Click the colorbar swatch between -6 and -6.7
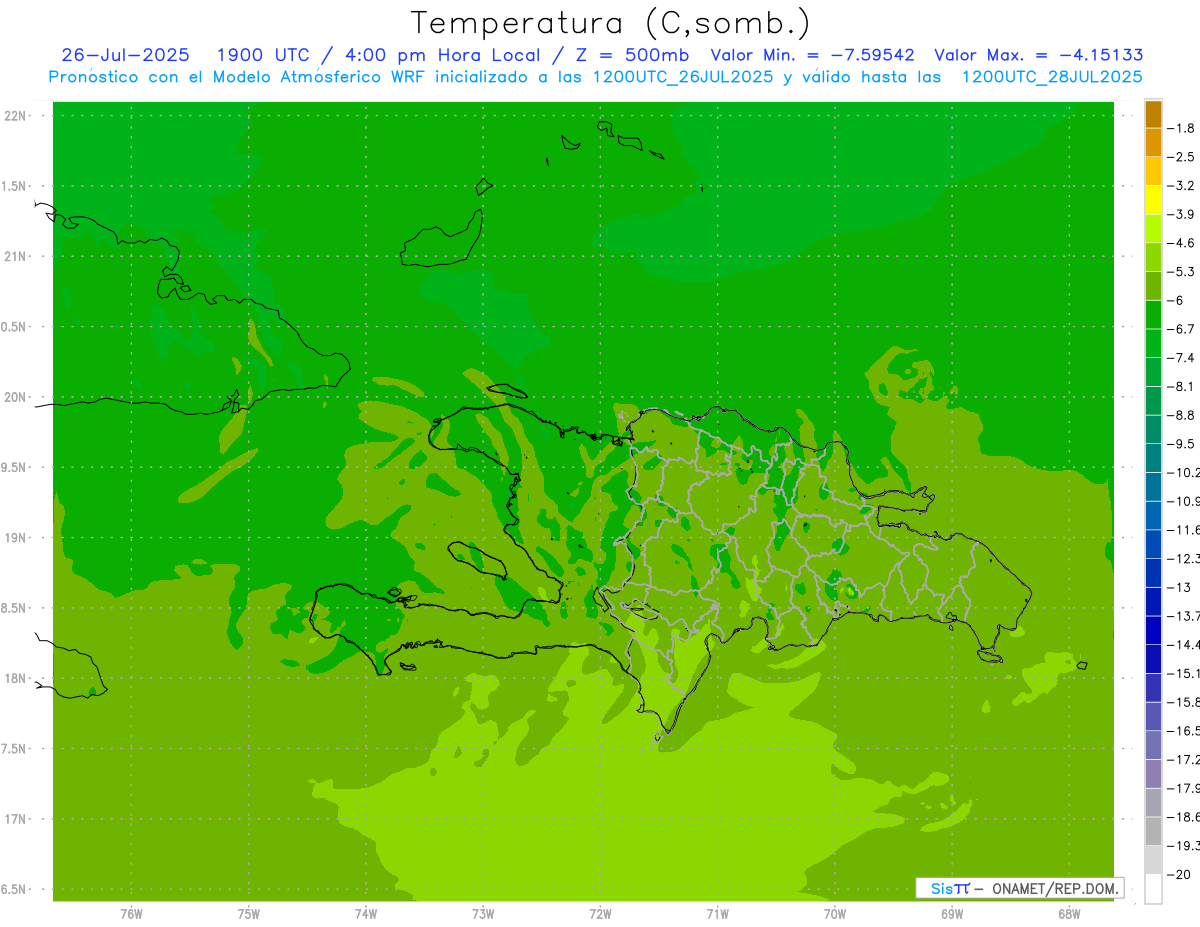This screenshot has height=927, width=1200. 1153,314
